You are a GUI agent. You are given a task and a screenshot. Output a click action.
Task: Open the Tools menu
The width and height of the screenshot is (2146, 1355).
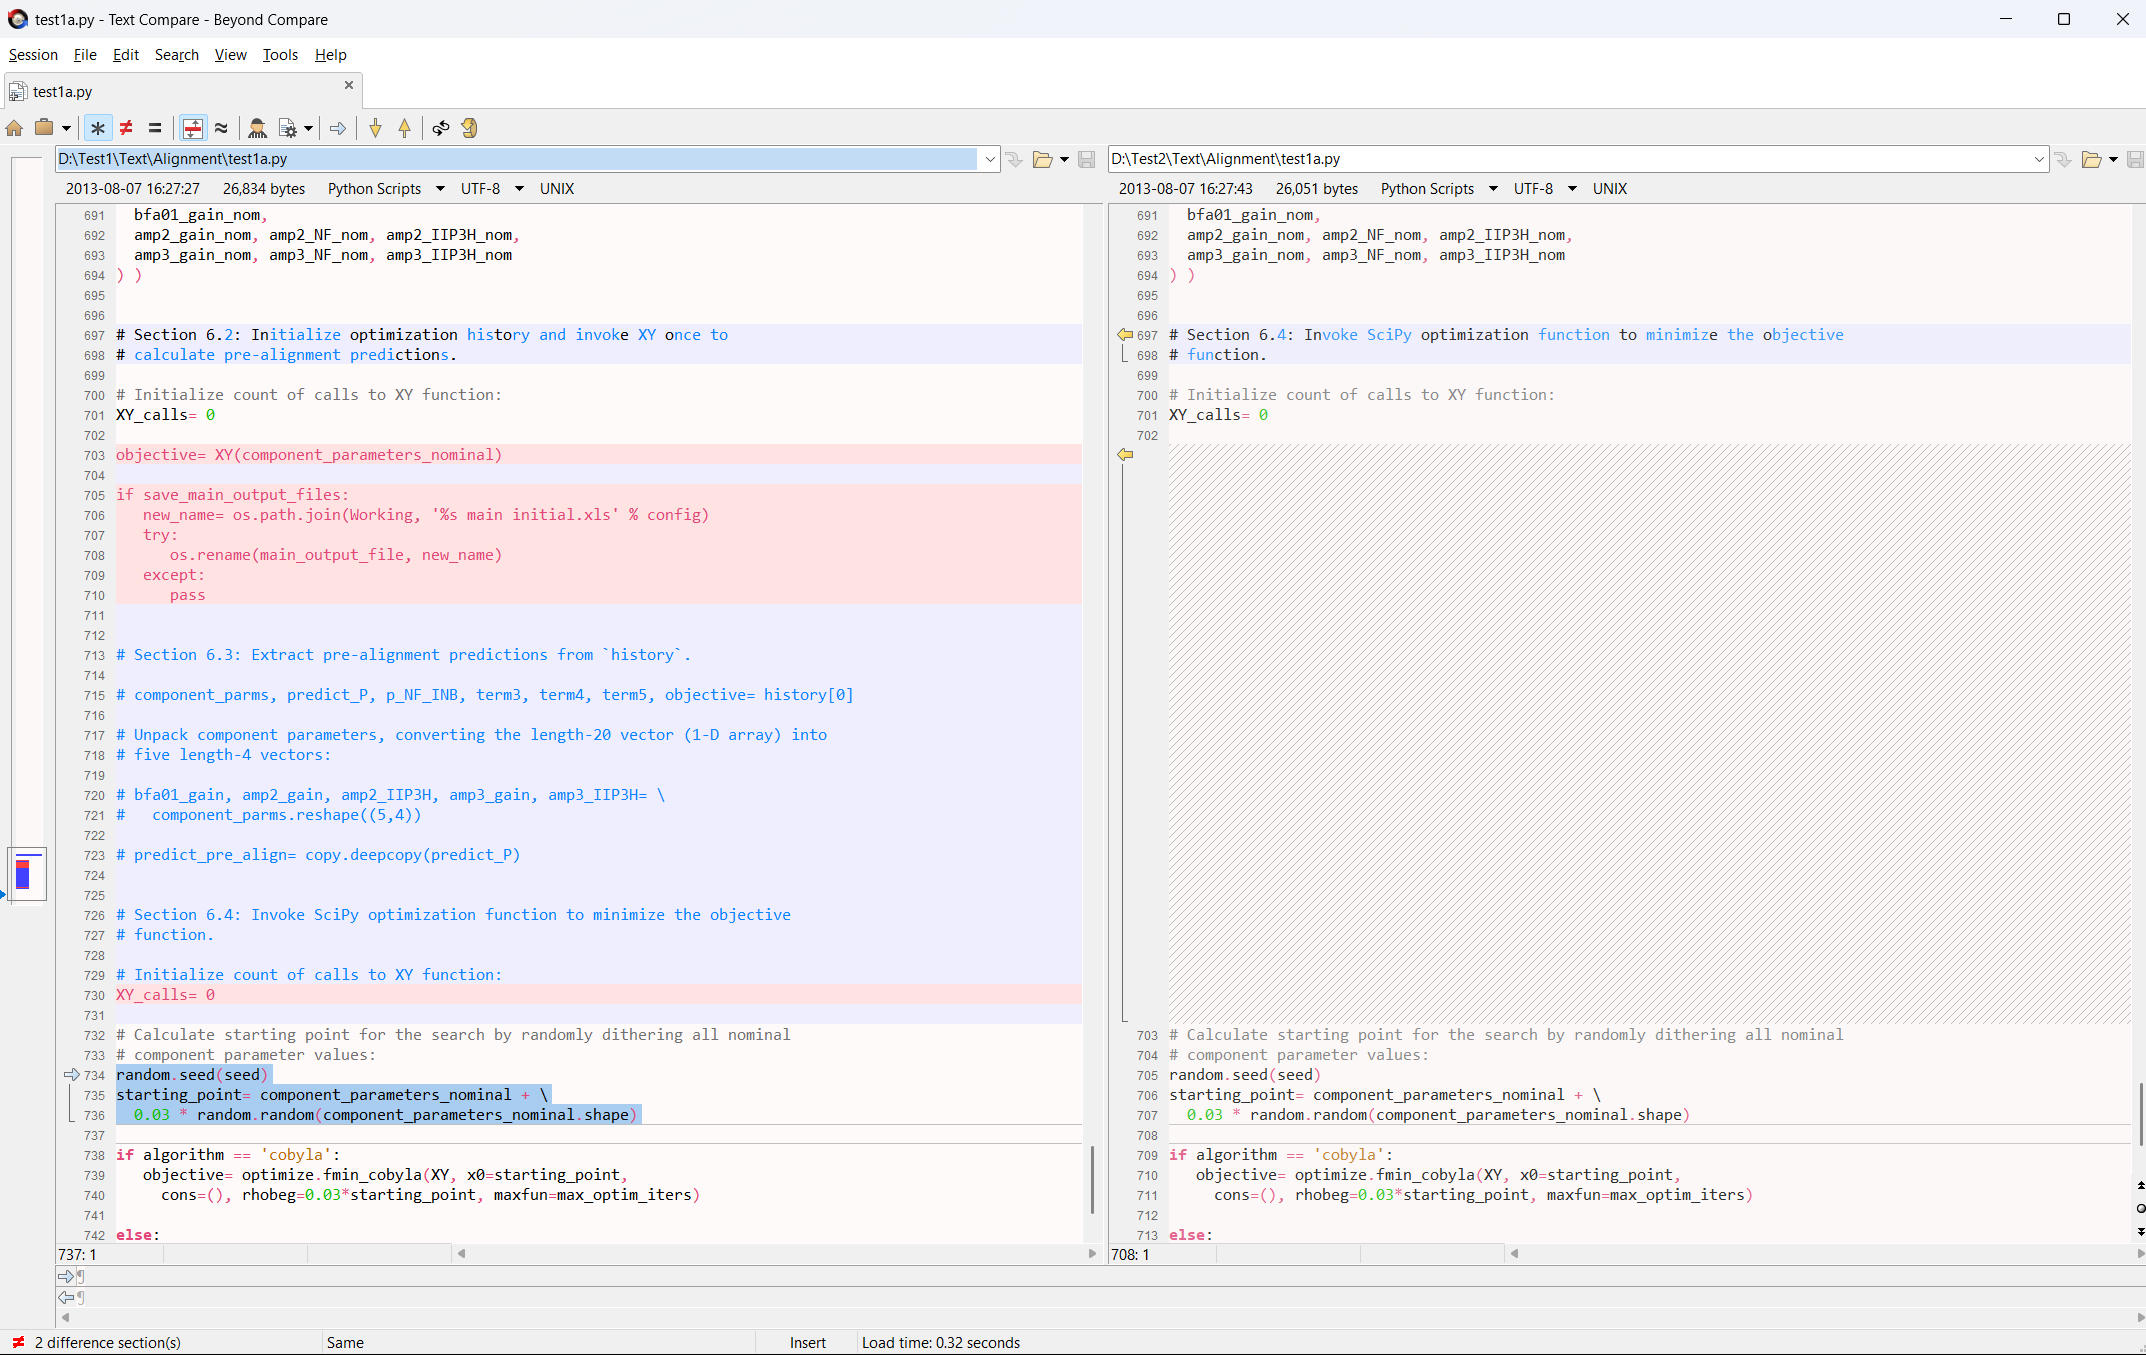[280, 55]
